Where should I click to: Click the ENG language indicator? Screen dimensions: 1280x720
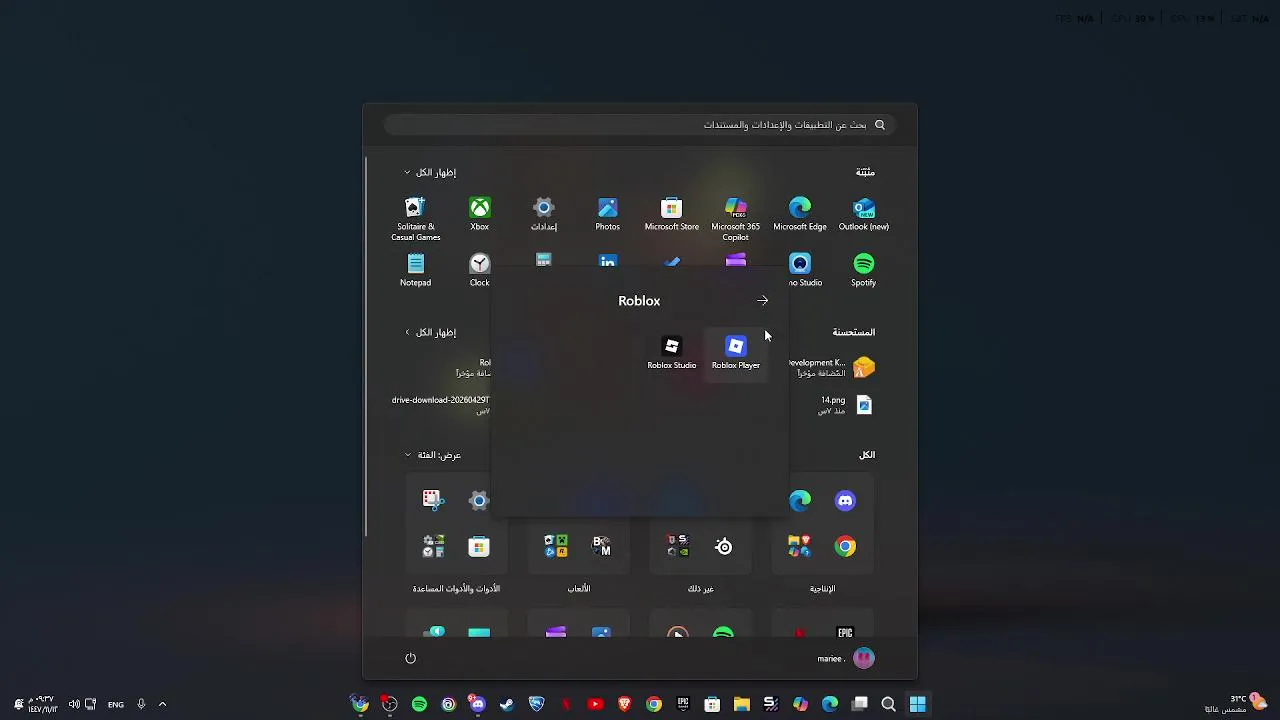click(x=116, y=704)
